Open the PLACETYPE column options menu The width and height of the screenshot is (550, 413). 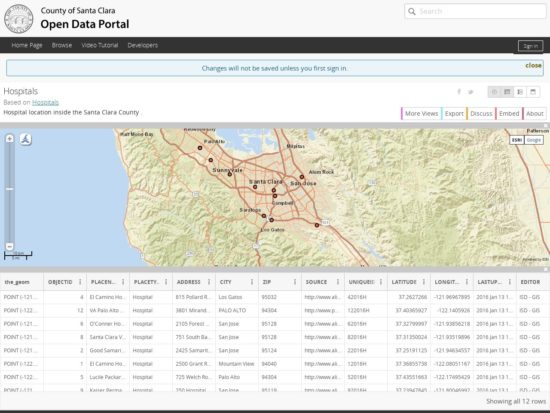pos(166,282)
